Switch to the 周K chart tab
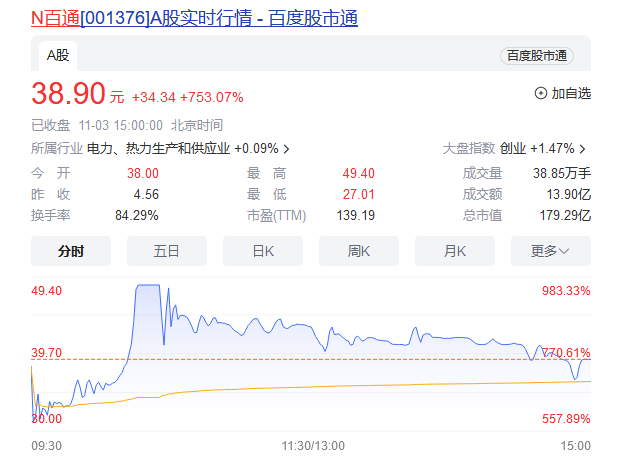The image size is (618, 457). 359,251
